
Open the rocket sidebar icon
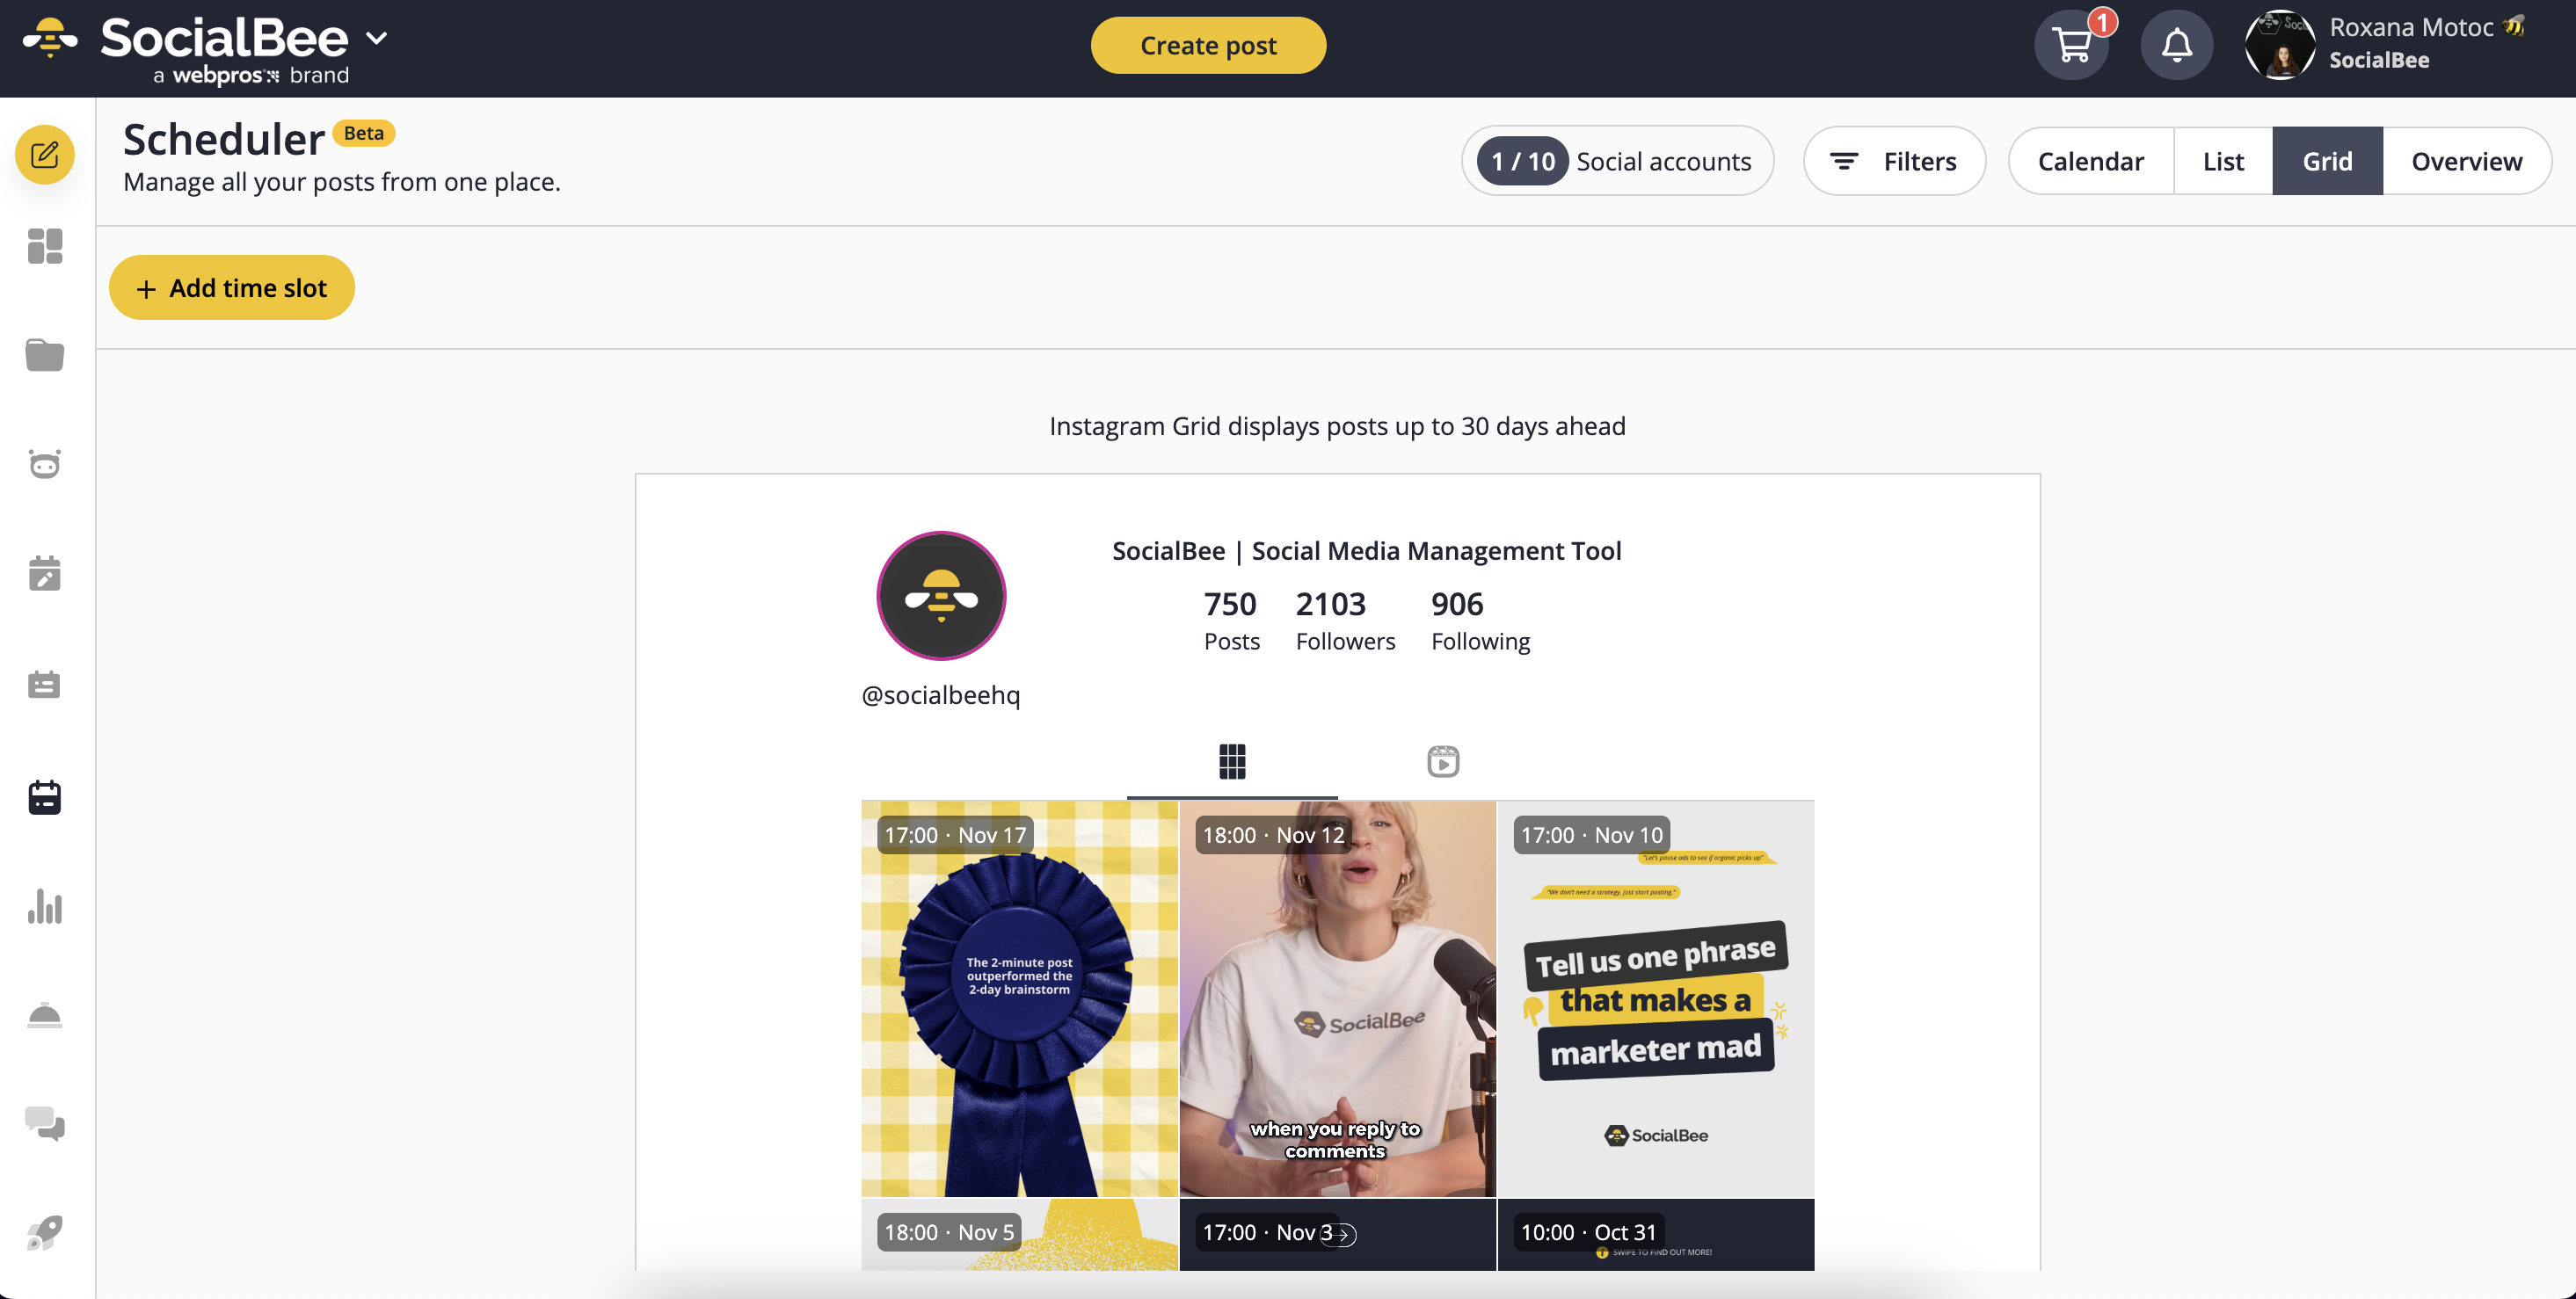tap(44, 1233)
